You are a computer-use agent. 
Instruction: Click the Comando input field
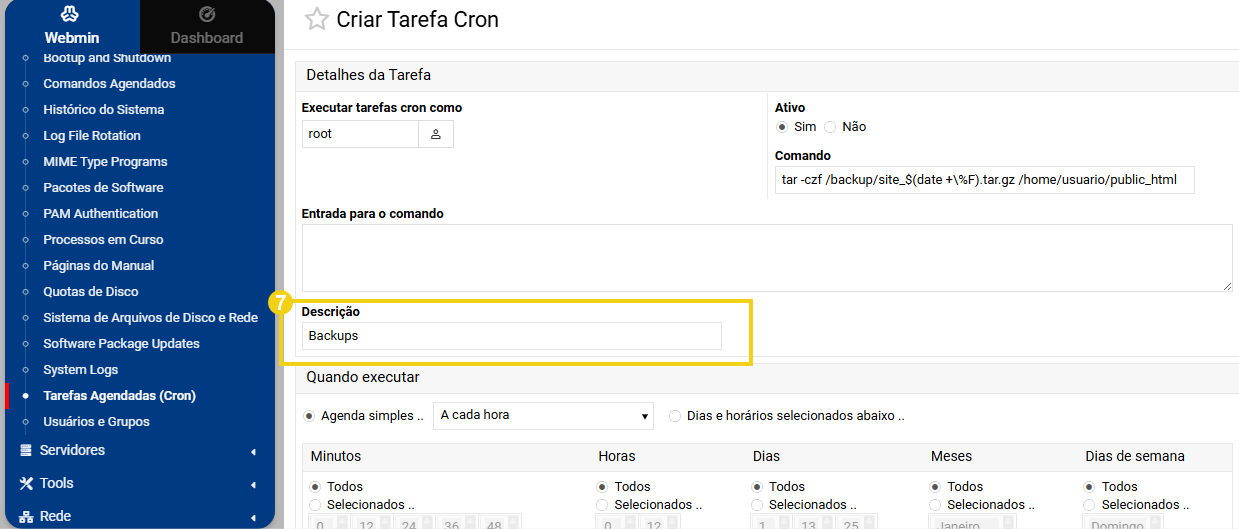(x=985, y=180)
